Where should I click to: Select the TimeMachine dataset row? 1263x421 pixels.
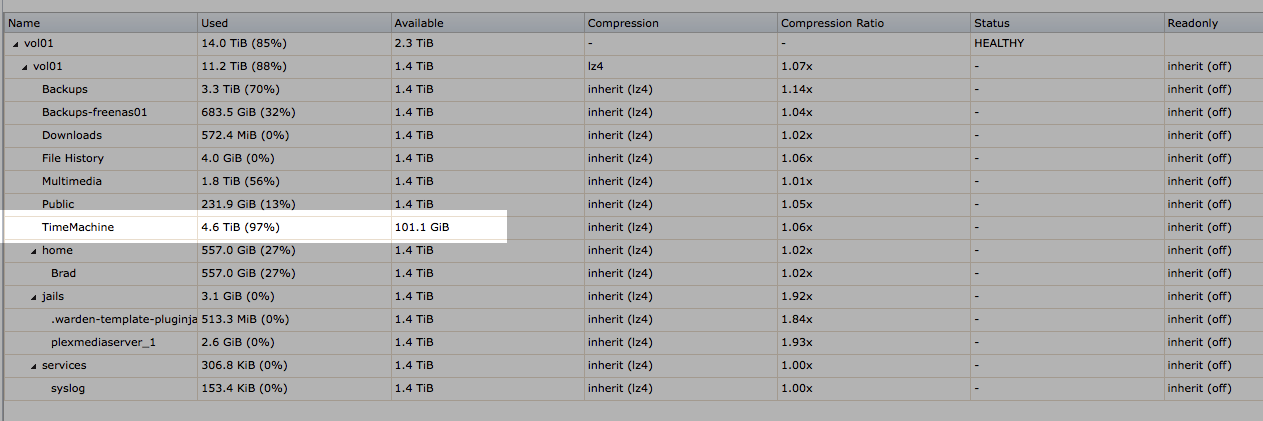(631, 227)
